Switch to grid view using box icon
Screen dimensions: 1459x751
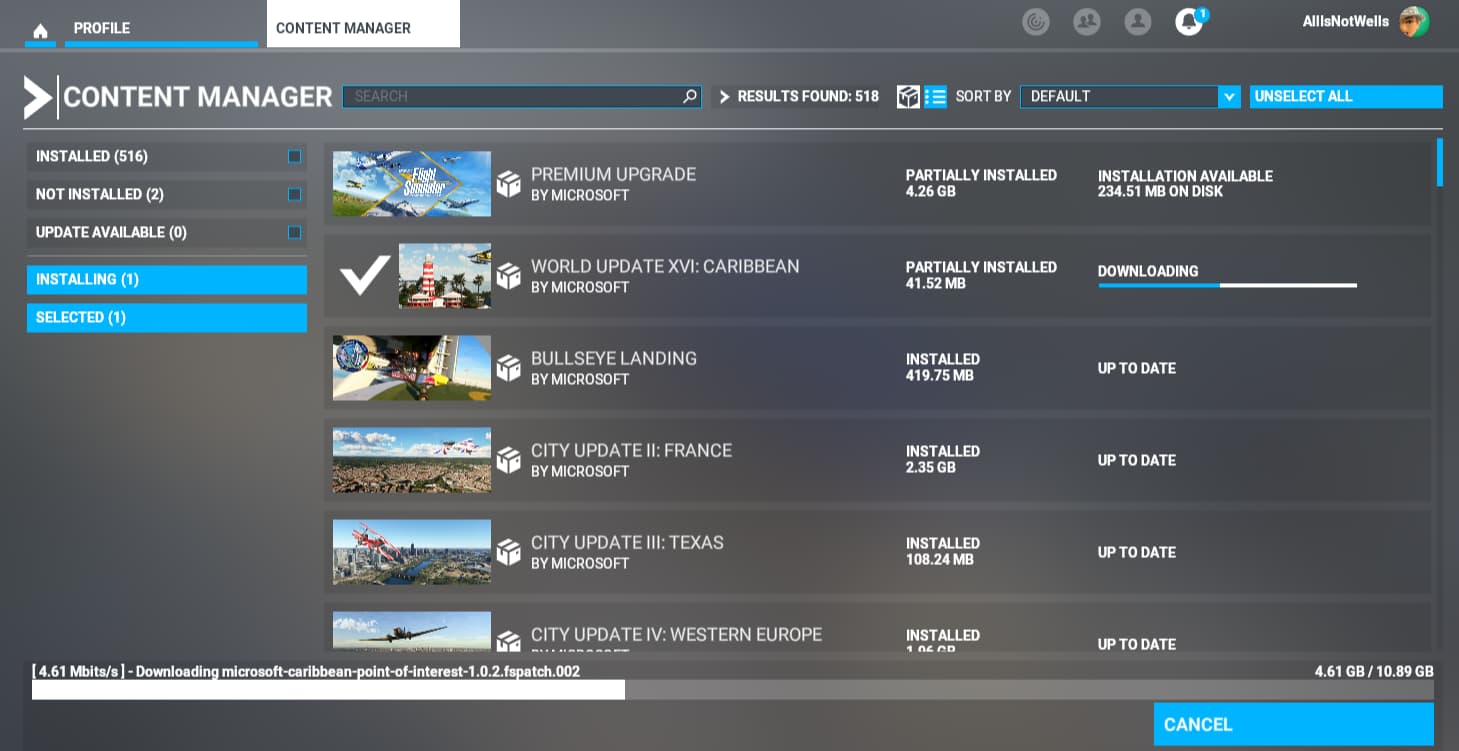[x=908, y=96]
